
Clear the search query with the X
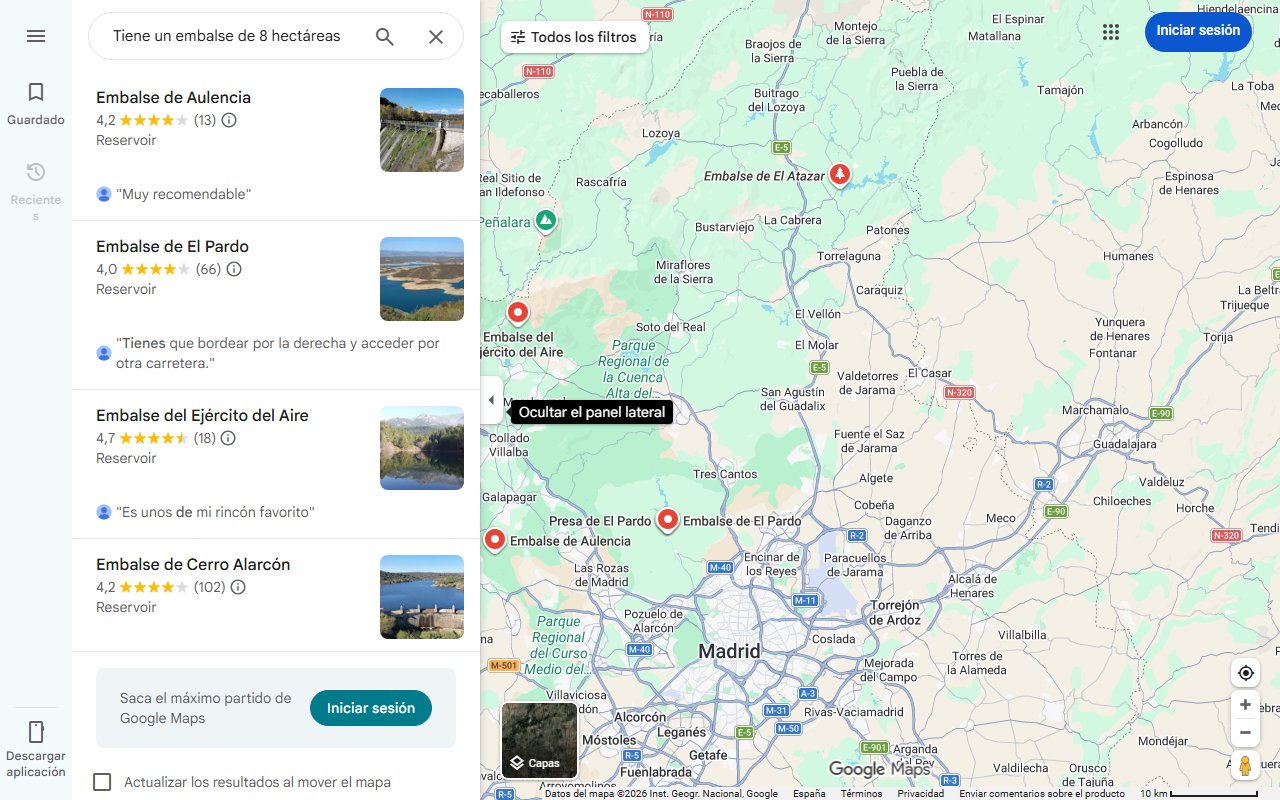pos(436,36)
